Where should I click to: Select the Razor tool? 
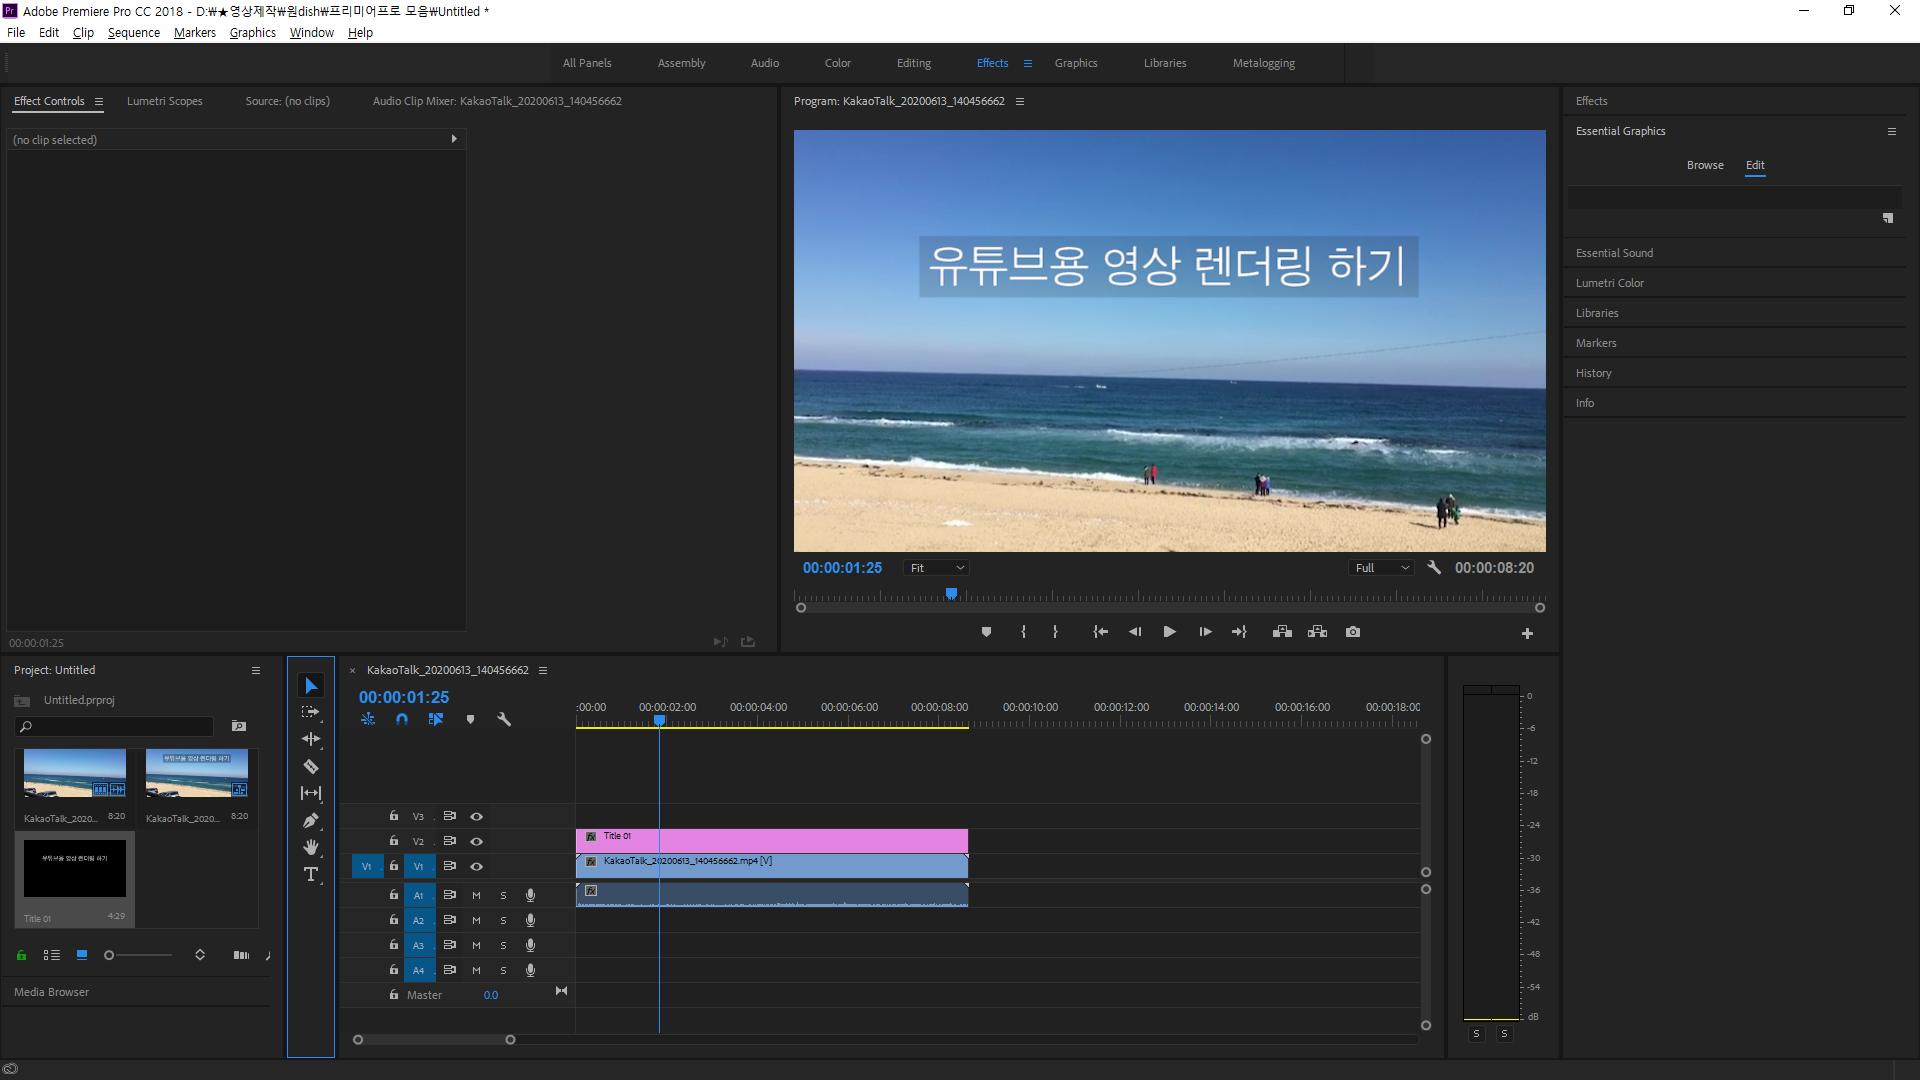(x=311, y=767)
